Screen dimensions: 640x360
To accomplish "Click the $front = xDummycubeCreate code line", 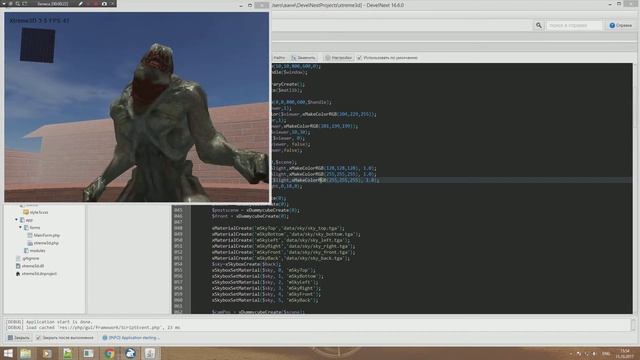I will point(250,216).
